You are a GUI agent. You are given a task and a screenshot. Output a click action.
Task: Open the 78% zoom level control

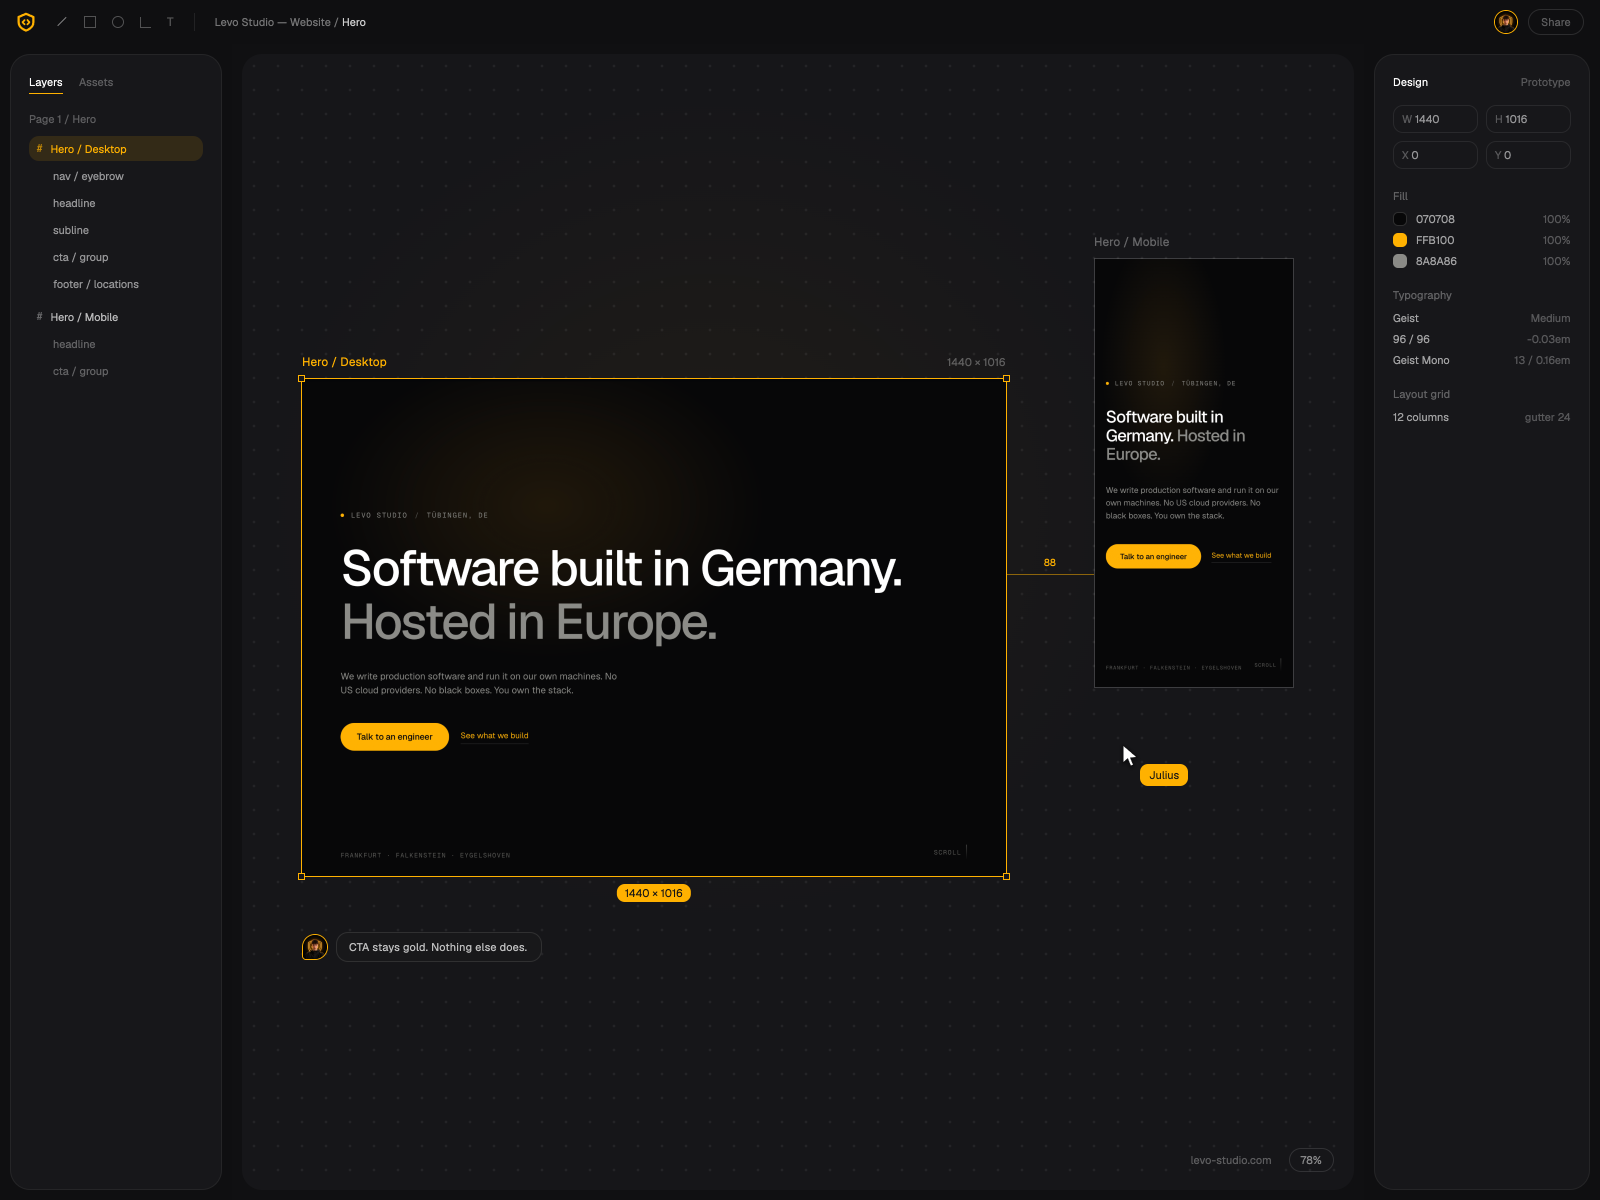[x=1311, y=1160]
